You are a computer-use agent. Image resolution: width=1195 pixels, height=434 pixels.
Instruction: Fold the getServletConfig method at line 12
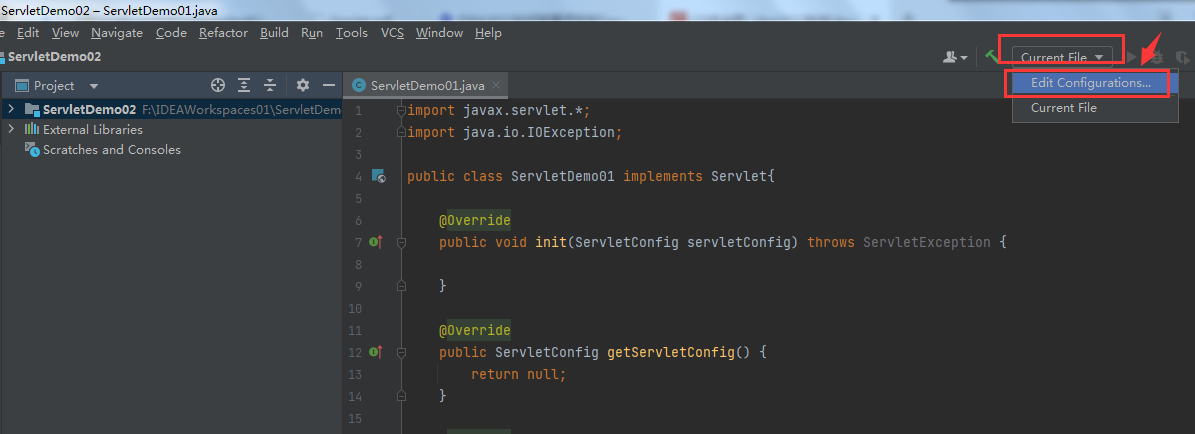[401, 352]
